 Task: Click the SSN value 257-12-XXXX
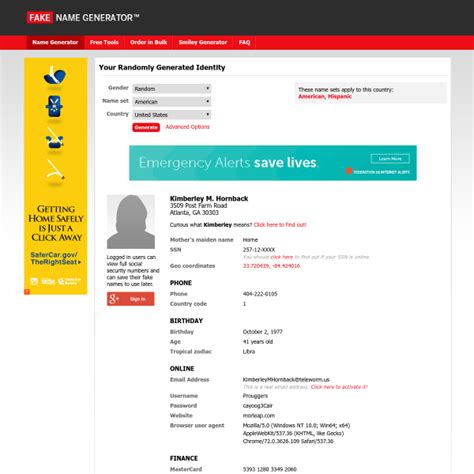[x=259, y=250]
